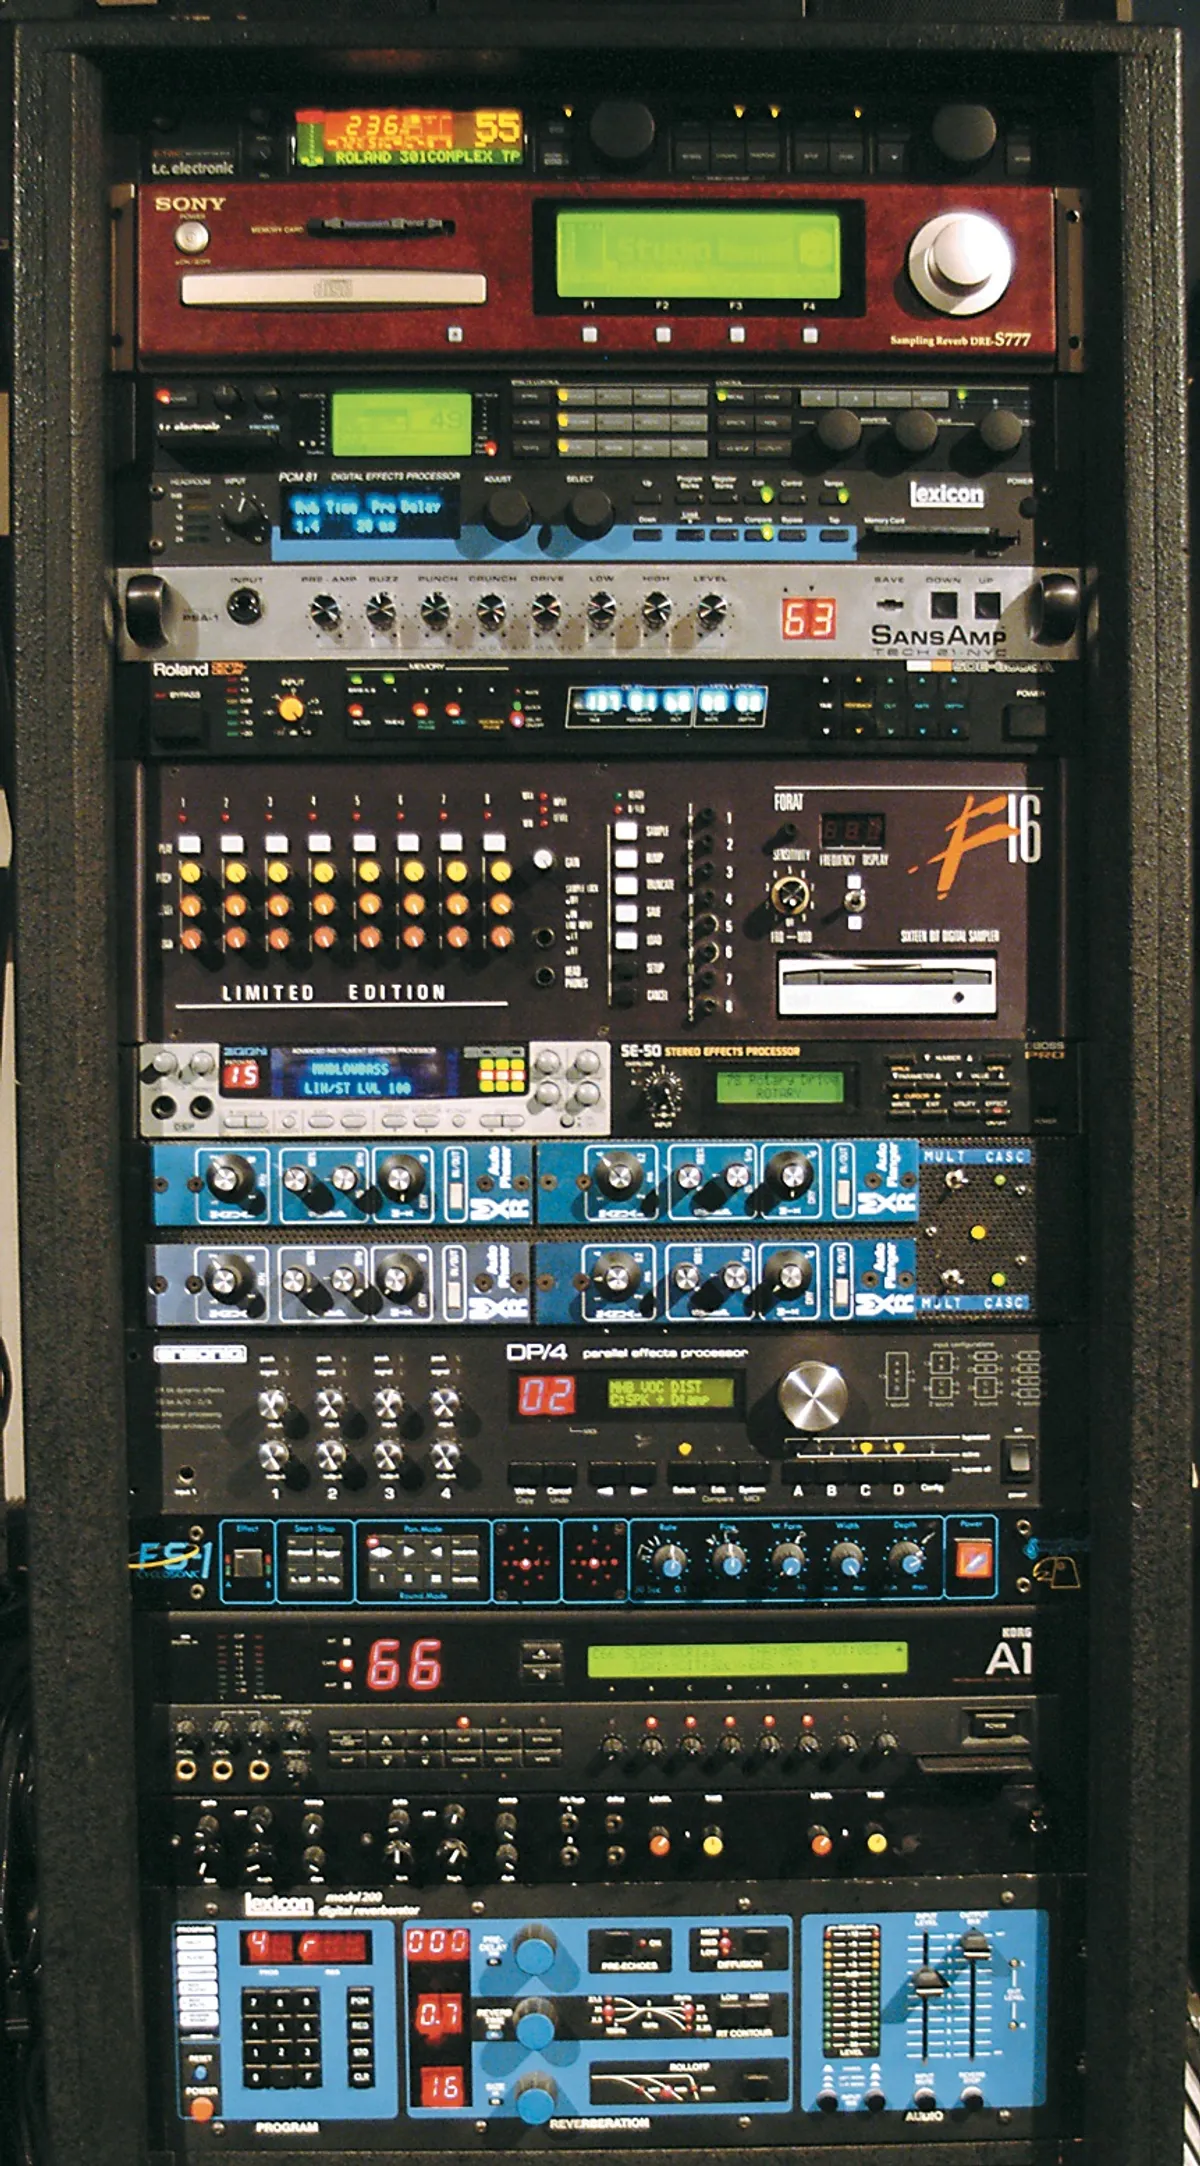Hit the SansAmp Down program button
This screenshot has width=1200, height=2166.
click(x=942, y=604)
